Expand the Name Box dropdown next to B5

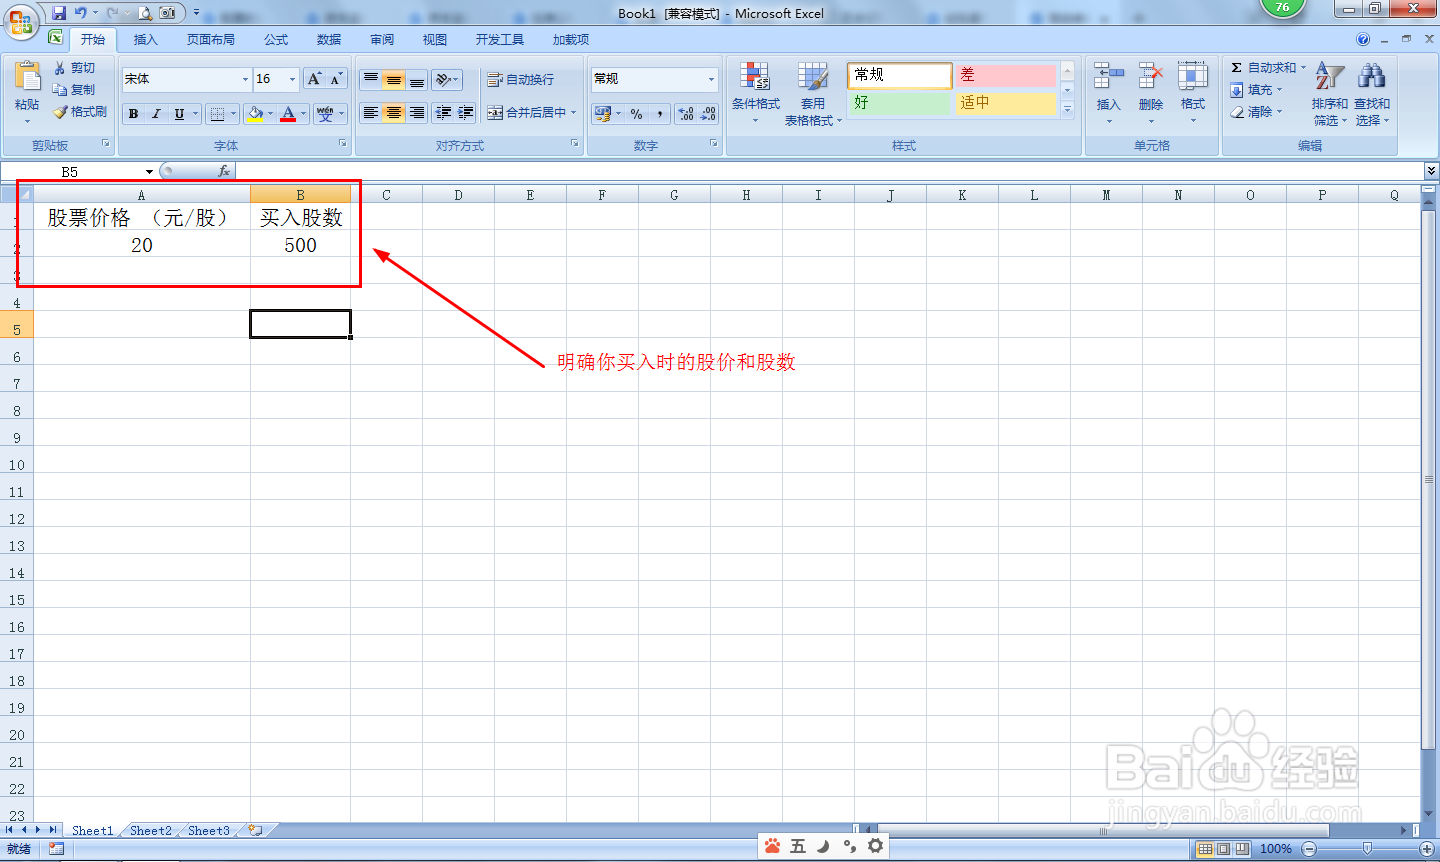pos(149,172)
